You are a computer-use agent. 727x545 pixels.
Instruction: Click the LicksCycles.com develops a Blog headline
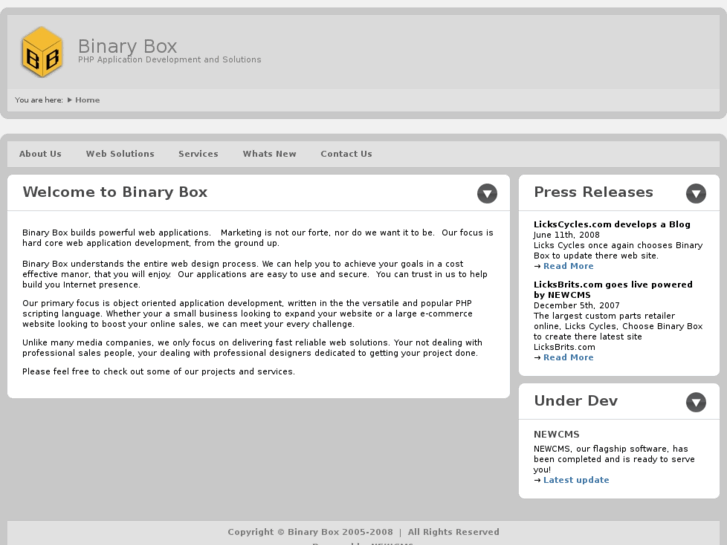click(612, 224)
